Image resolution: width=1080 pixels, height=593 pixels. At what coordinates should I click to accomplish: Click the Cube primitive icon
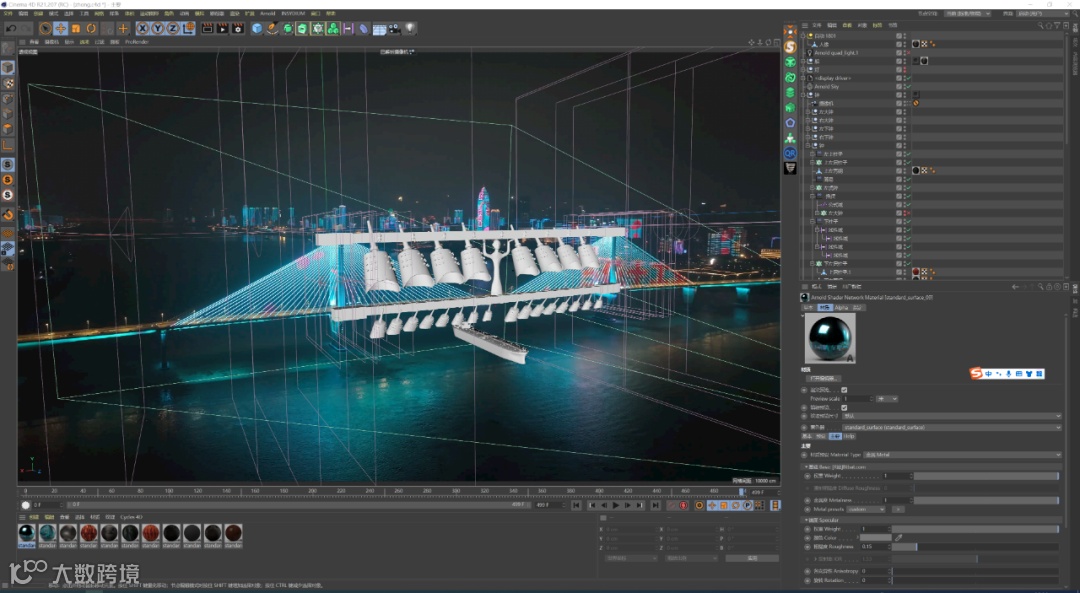[x=257, y=28]
